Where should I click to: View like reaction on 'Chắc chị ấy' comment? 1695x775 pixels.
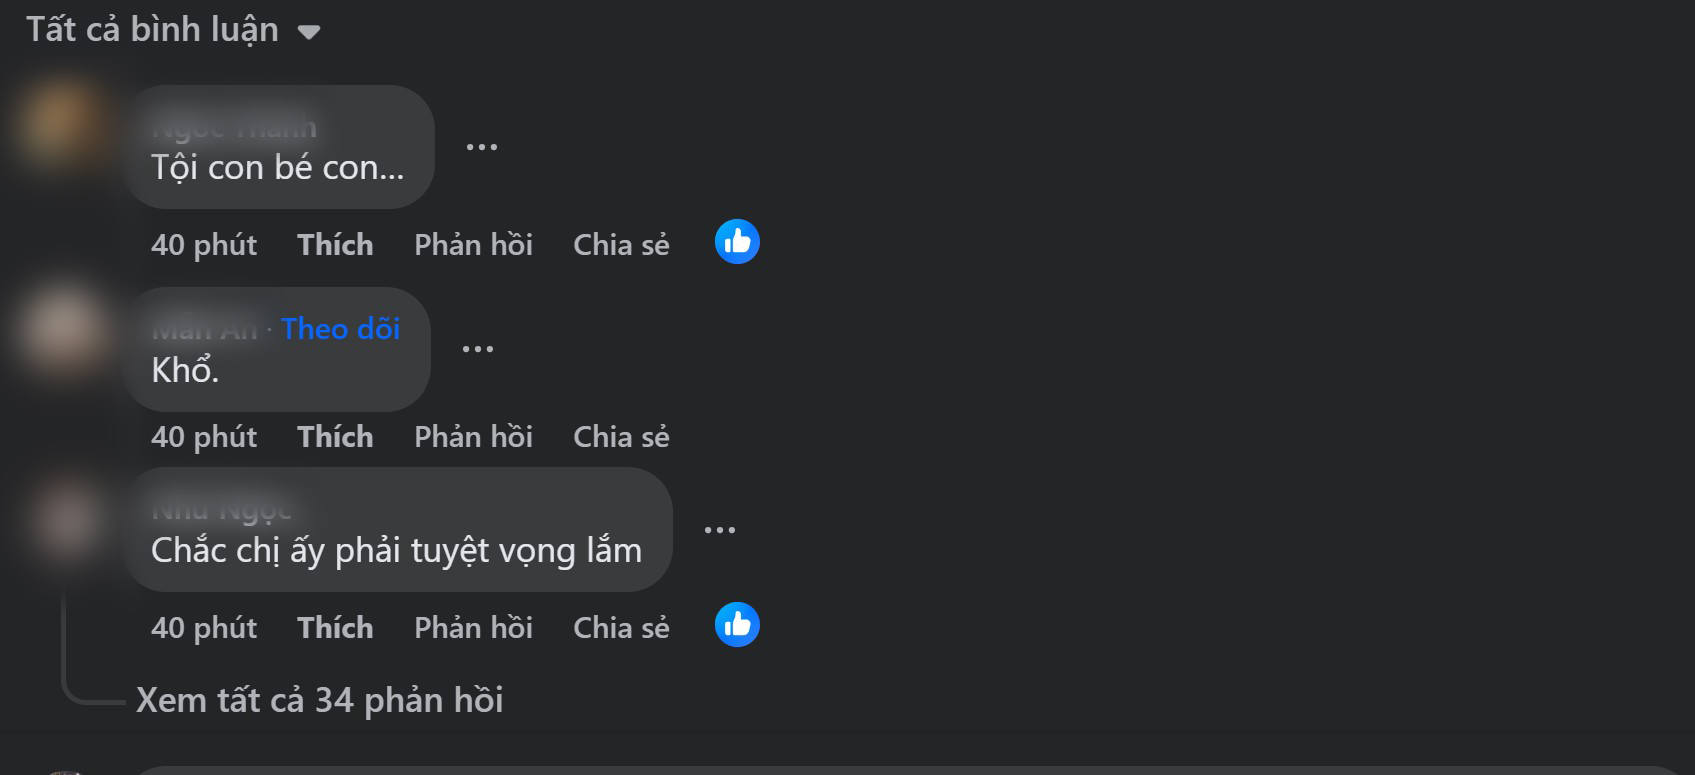[737, 625]
